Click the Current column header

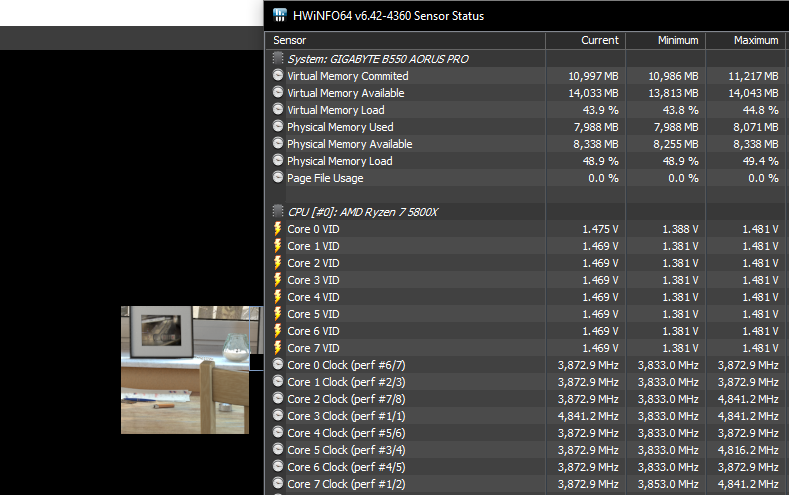[x=586, y=40]
